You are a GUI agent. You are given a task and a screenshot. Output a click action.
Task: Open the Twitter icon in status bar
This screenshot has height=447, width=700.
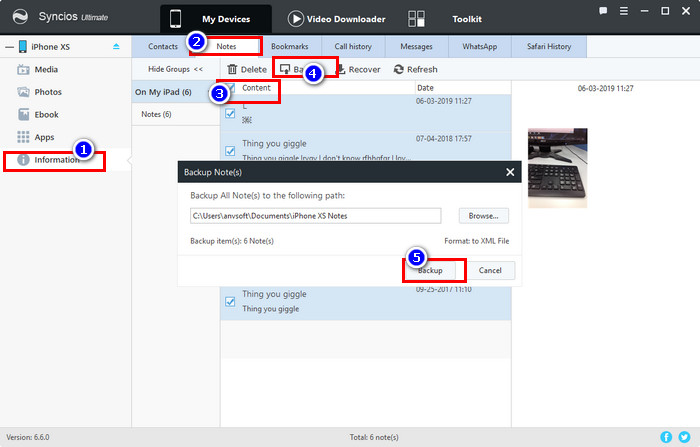(x=684, y=437)
